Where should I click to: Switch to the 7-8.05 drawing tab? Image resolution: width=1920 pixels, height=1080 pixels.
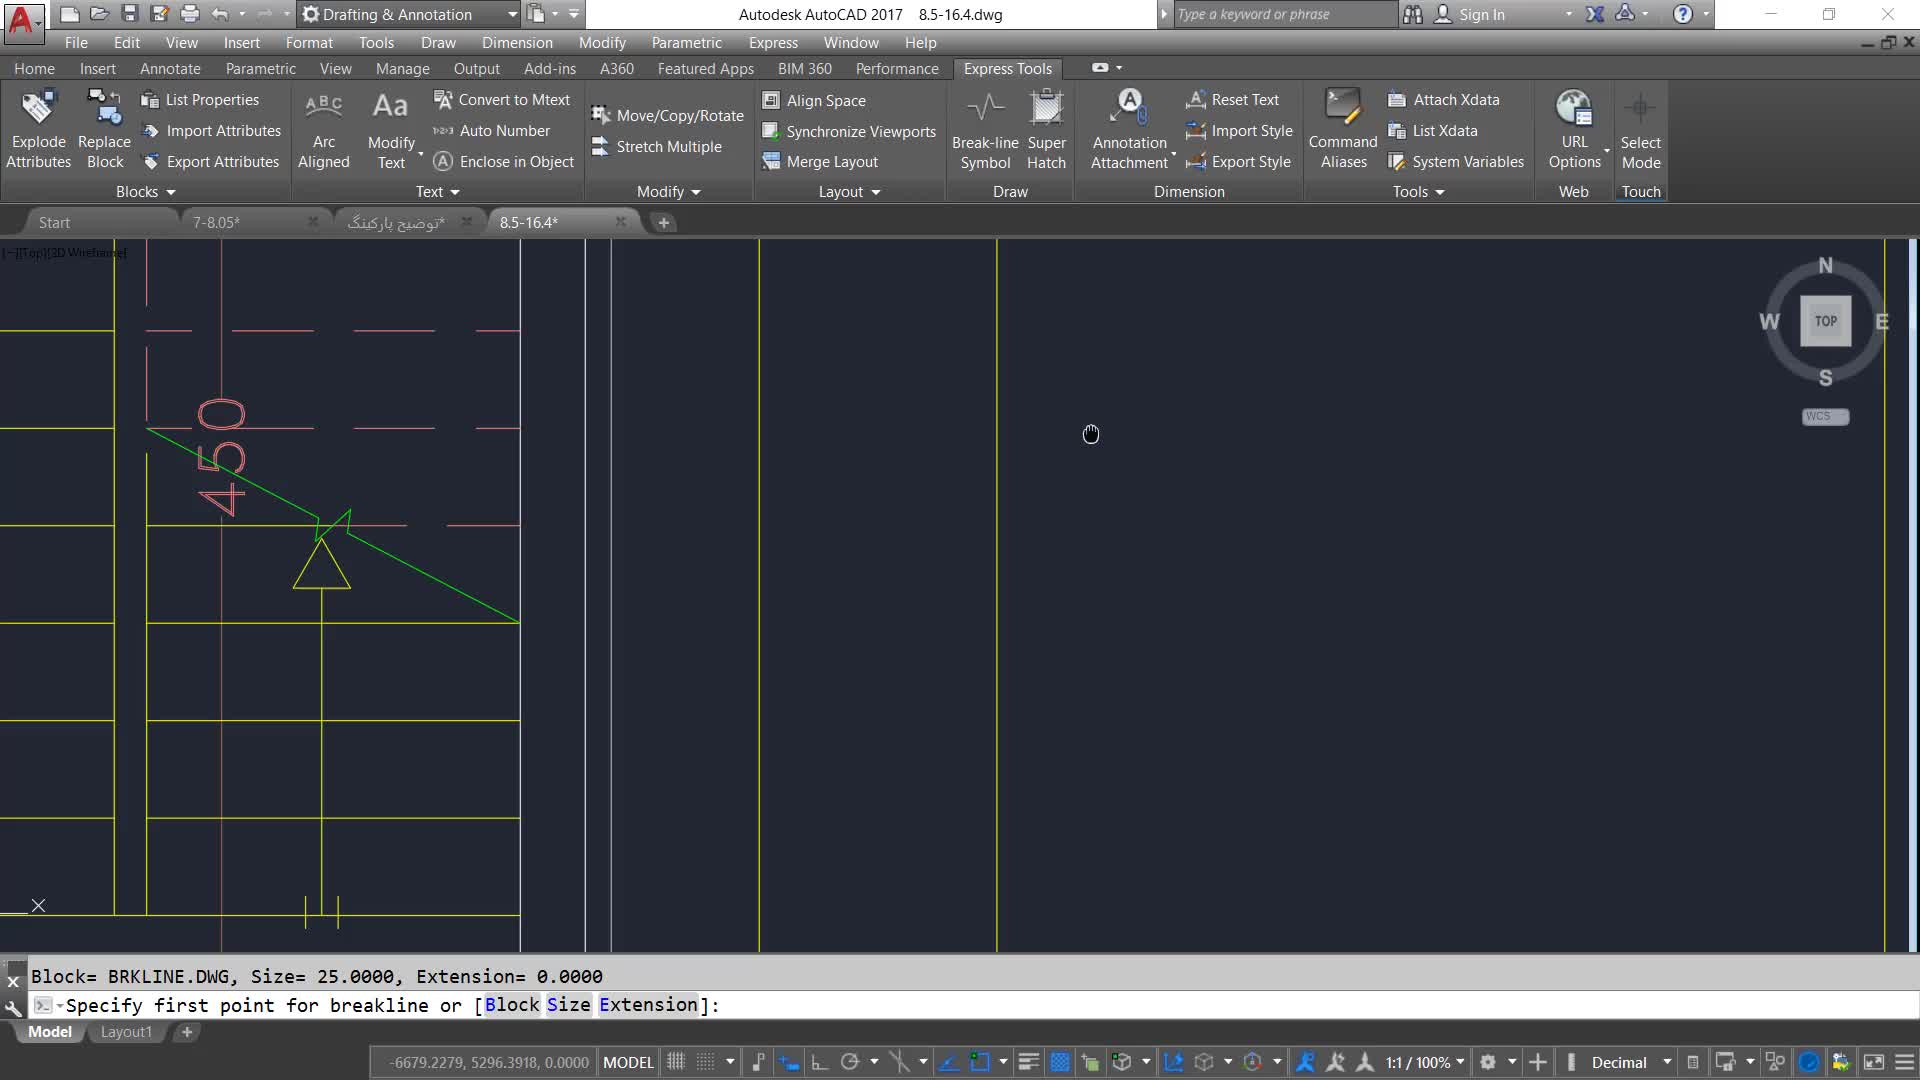pos(216,222)
